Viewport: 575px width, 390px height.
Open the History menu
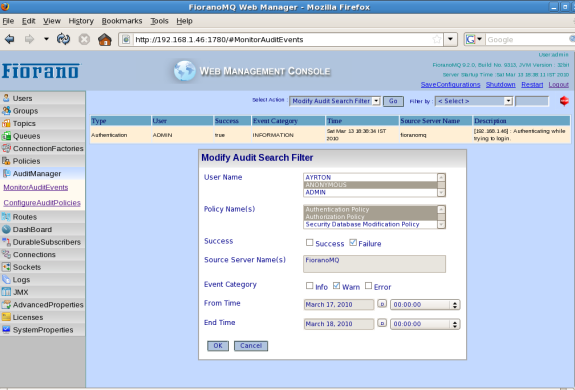[x=81, y=21]
